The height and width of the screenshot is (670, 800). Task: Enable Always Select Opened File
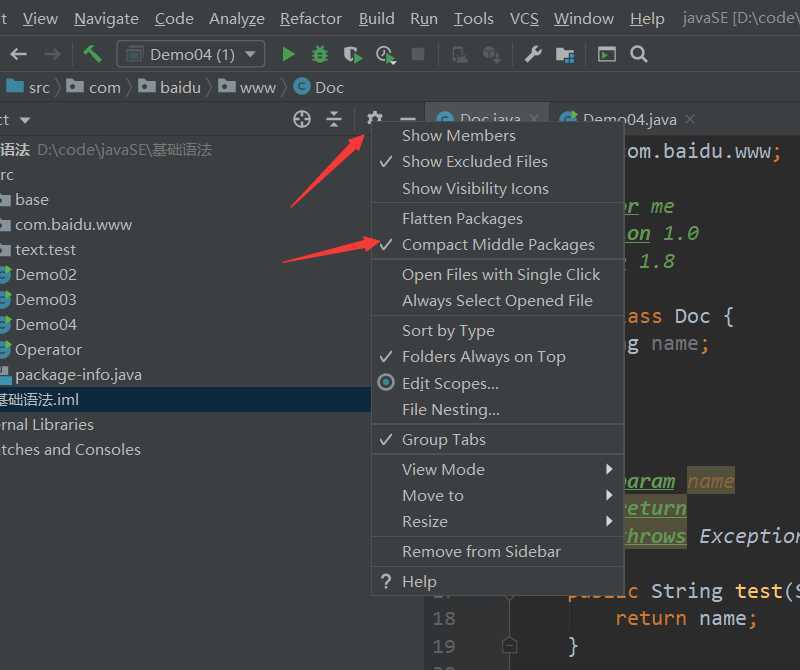(x=498, y=301)
